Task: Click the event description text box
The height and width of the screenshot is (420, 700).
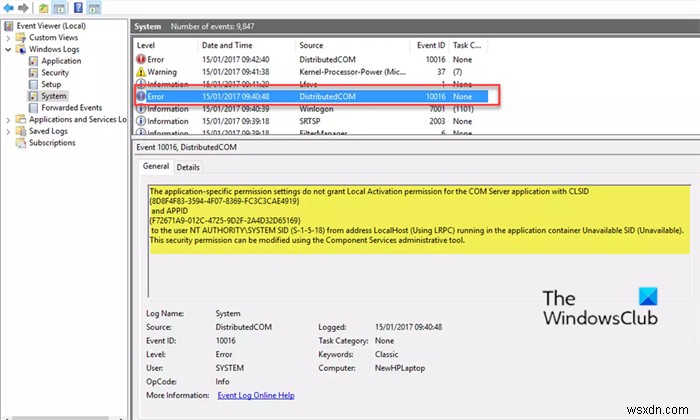Action: pyautogui.click(x=419, y=241)
